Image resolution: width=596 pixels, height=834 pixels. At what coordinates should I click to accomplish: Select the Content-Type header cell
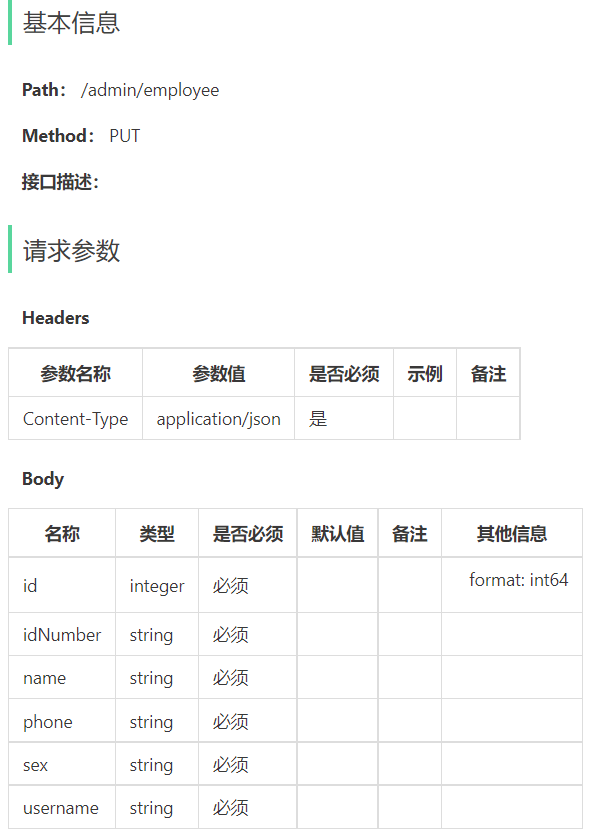(75, 419)
